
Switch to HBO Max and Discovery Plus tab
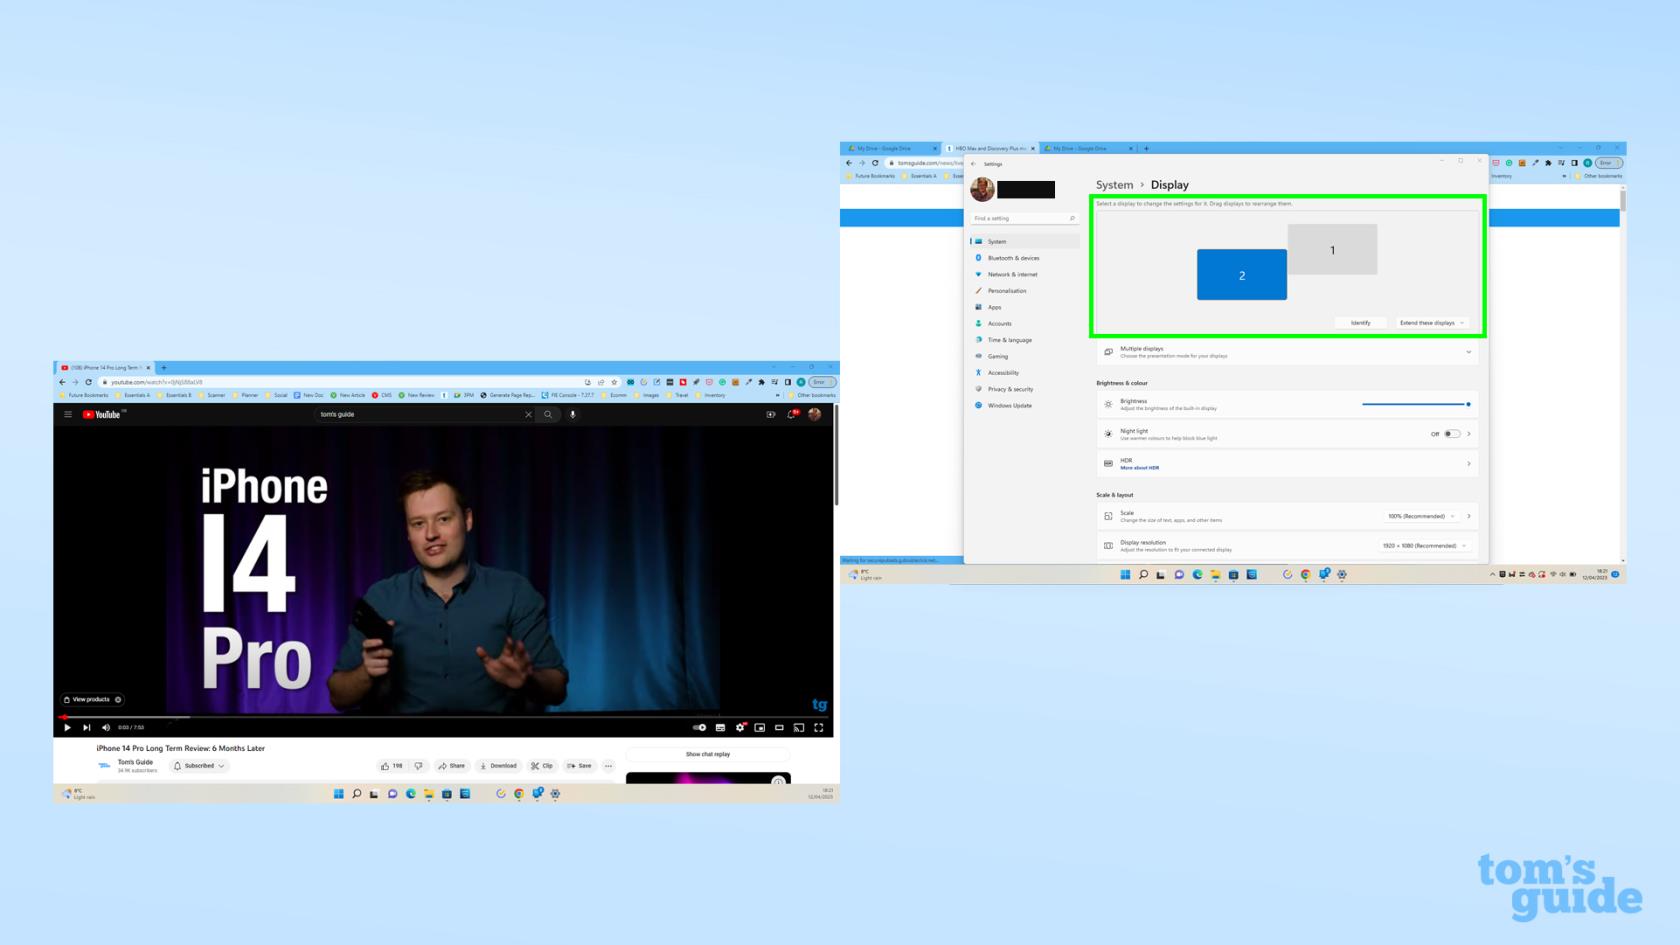pos(991,148)
